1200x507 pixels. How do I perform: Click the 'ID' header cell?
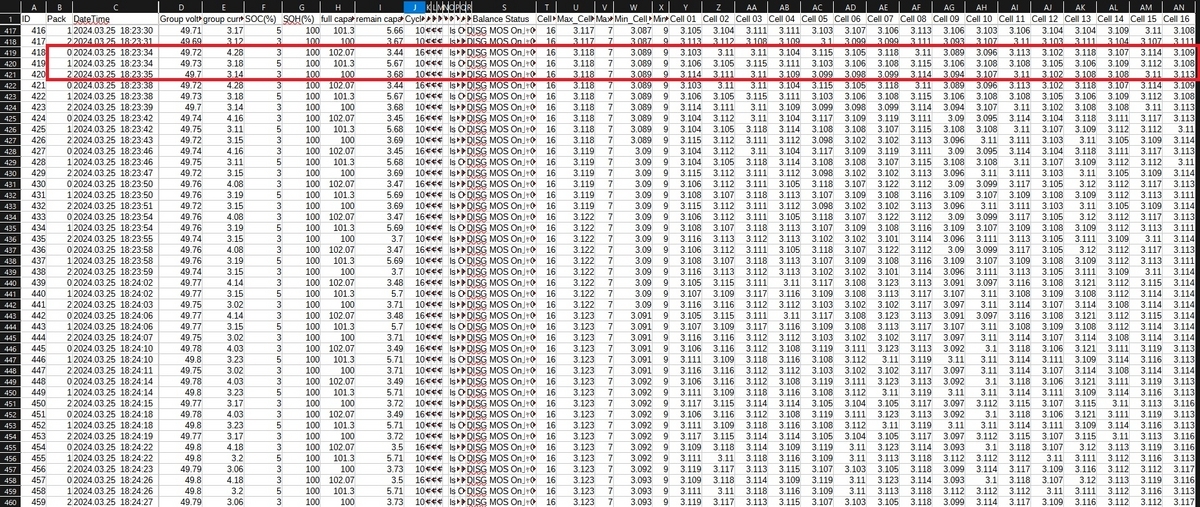pos(35,19)
